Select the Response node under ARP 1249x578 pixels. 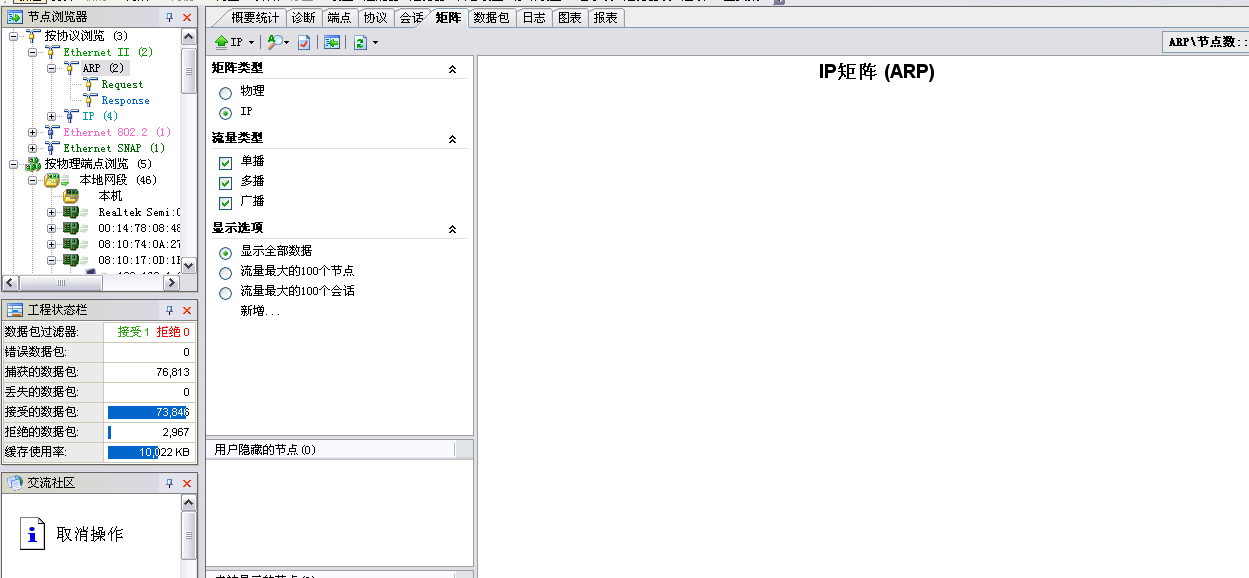click(125, 100)
